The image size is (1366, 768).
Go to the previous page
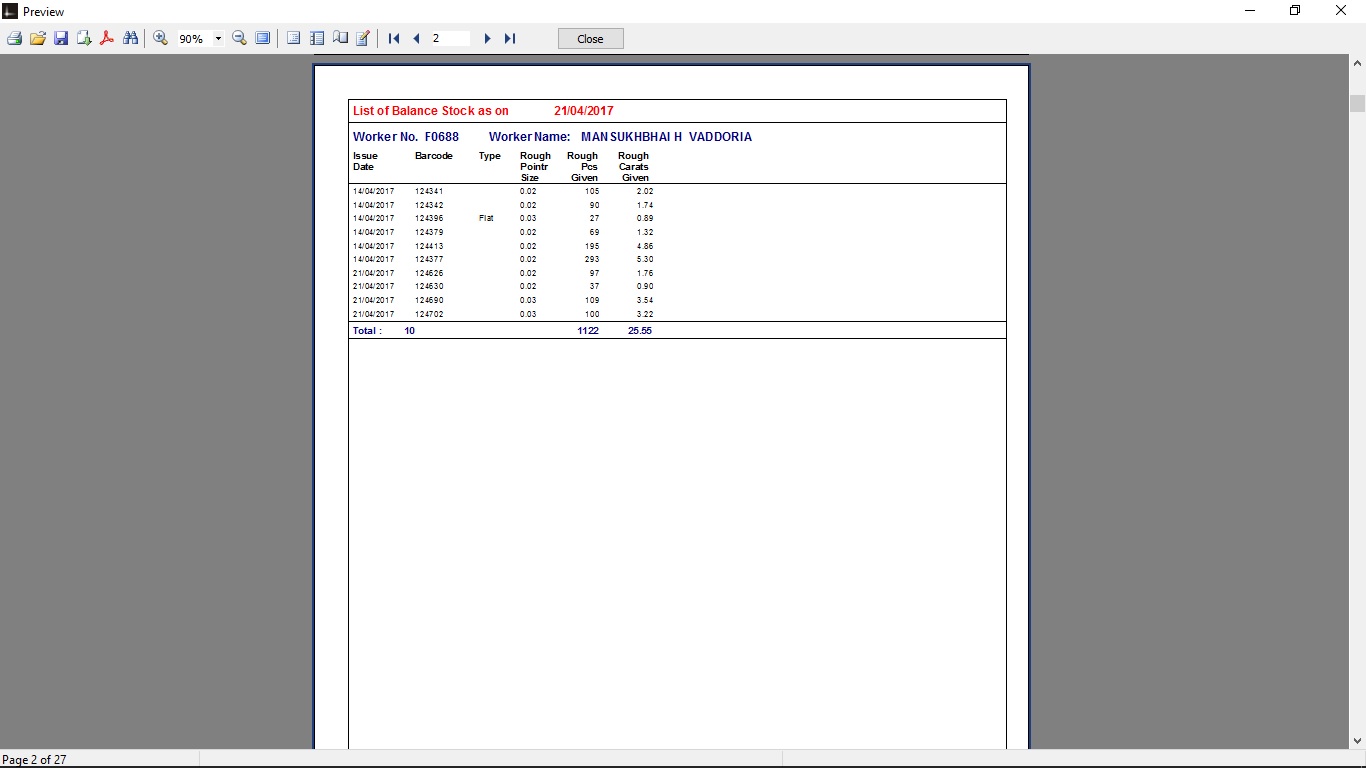click(417, 38)
